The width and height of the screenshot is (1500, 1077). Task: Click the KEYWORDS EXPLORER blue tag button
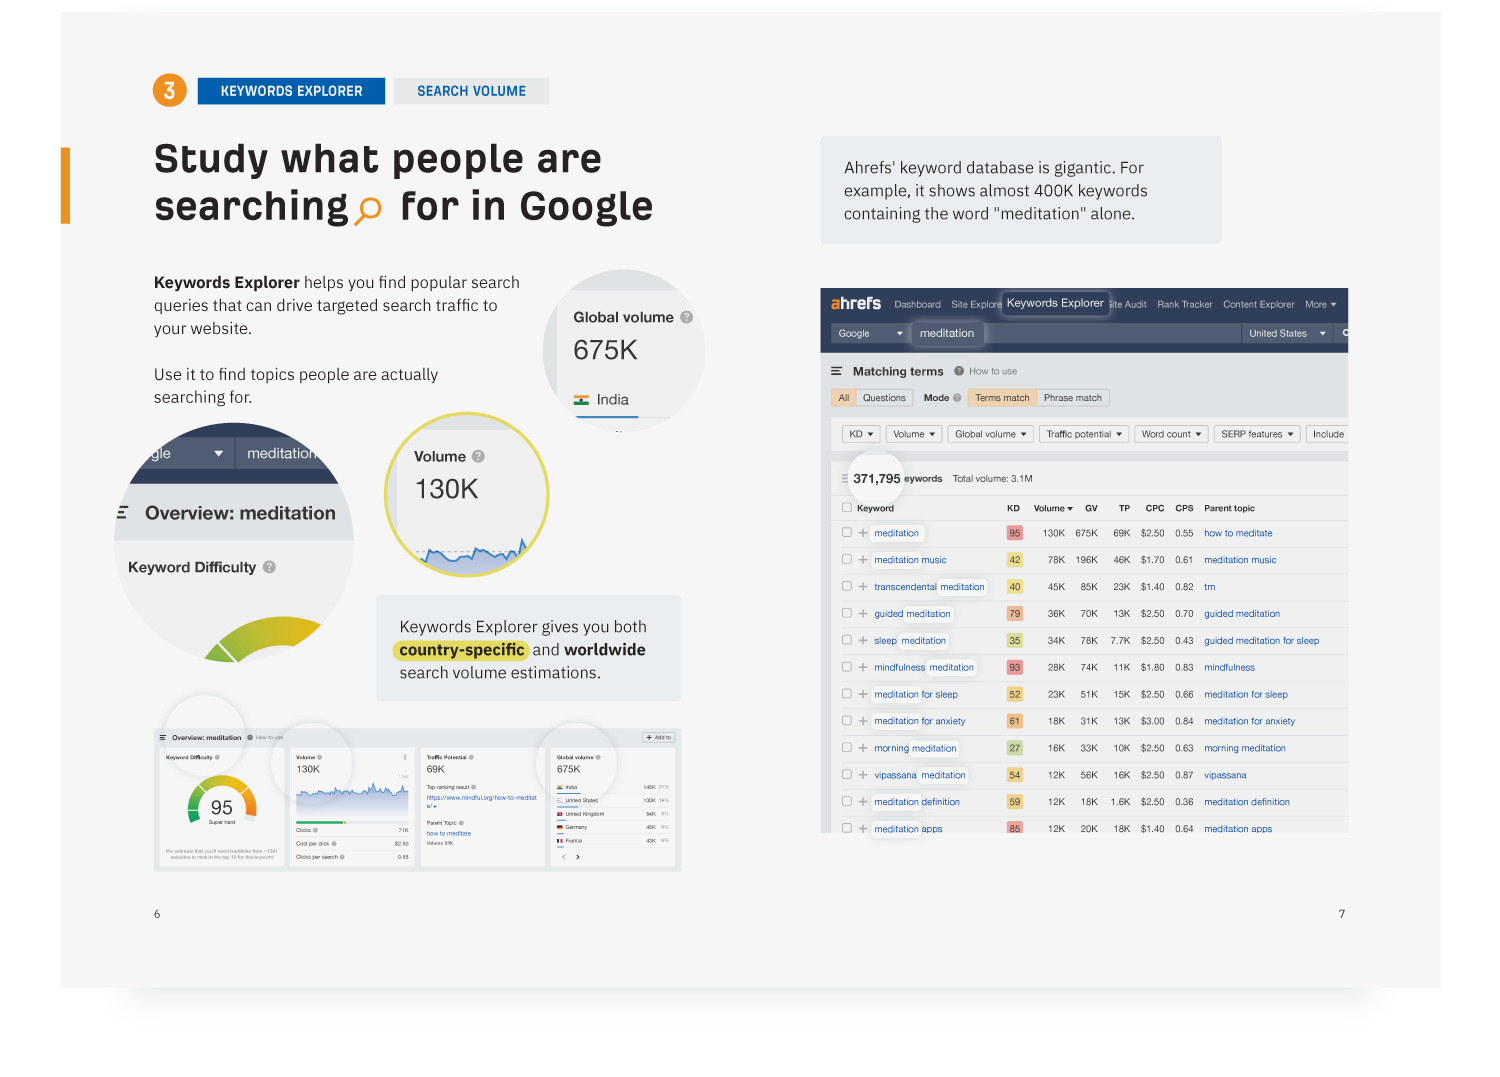pos(291,91)
